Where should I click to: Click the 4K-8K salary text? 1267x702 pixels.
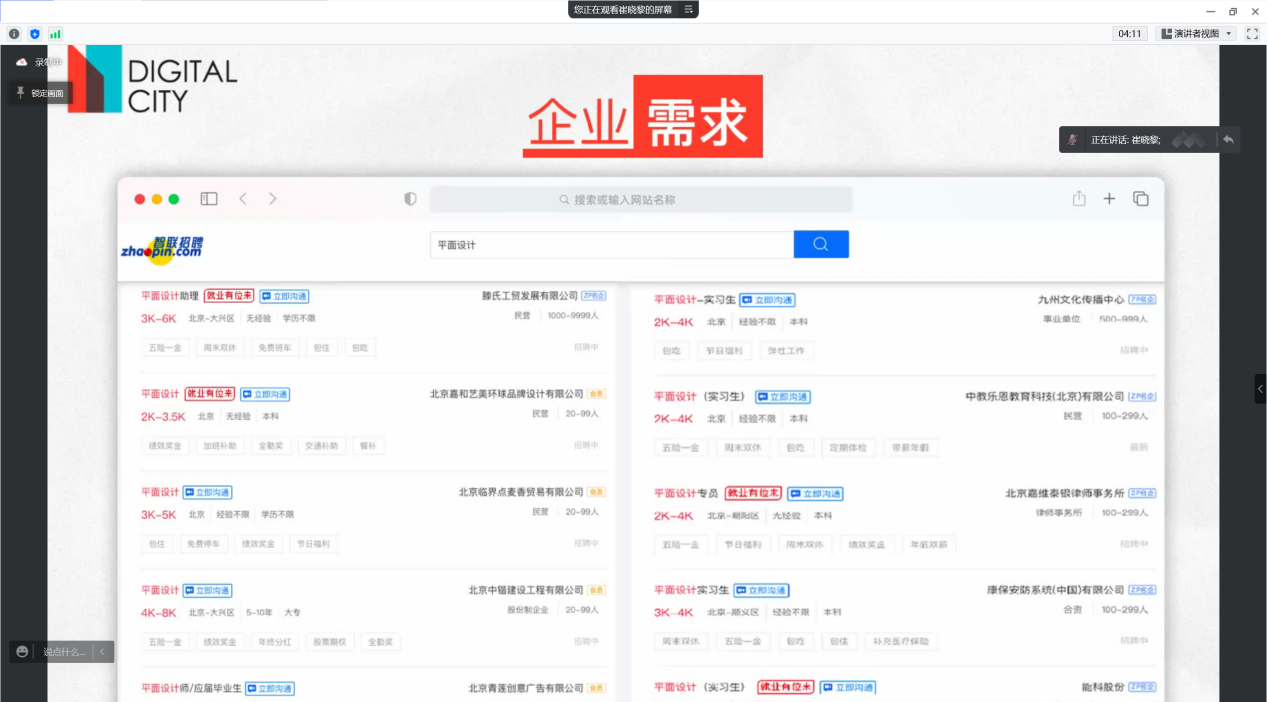[x=158, y=613]
